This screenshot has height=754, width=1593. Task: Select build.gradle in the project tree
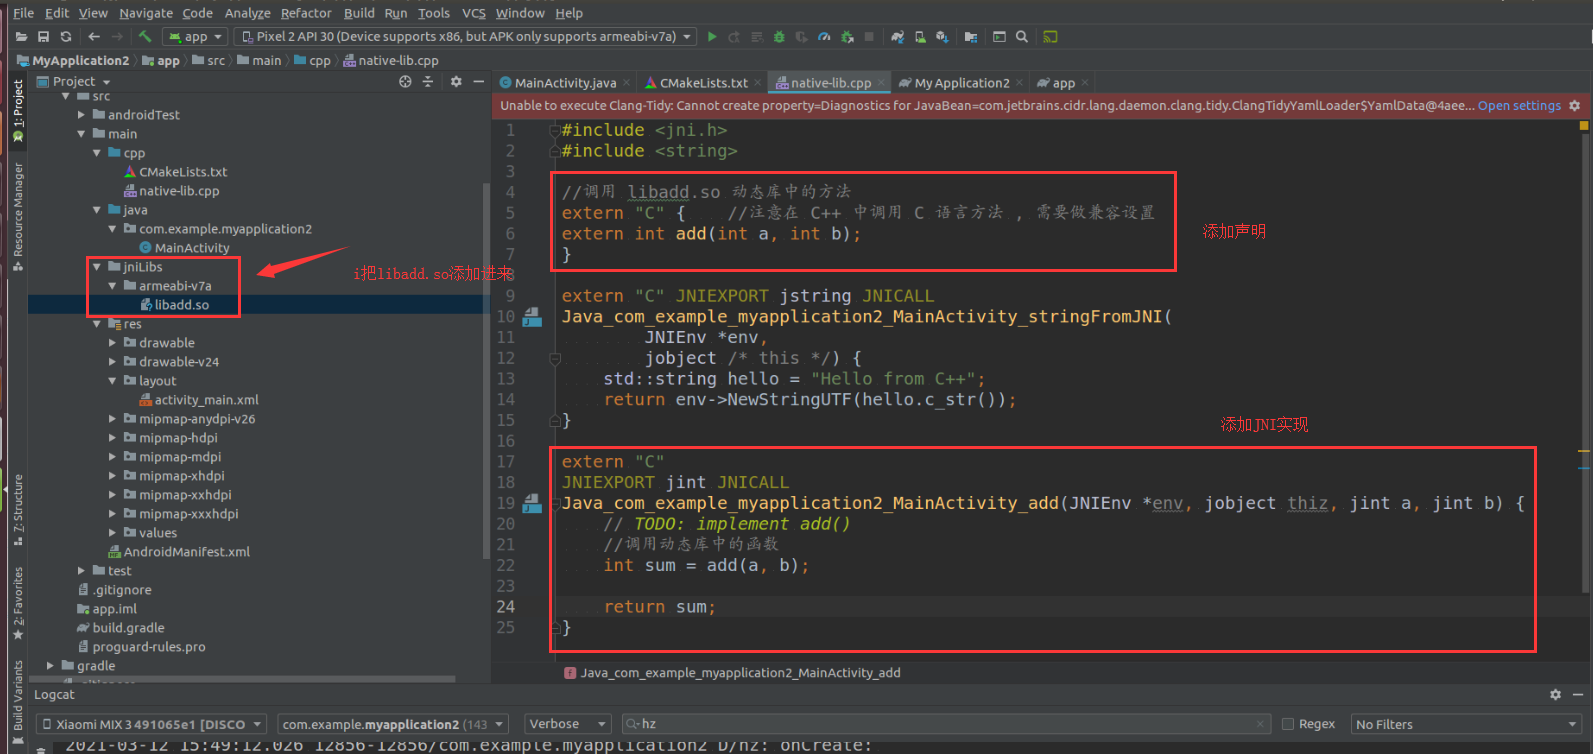pos(120,628)
